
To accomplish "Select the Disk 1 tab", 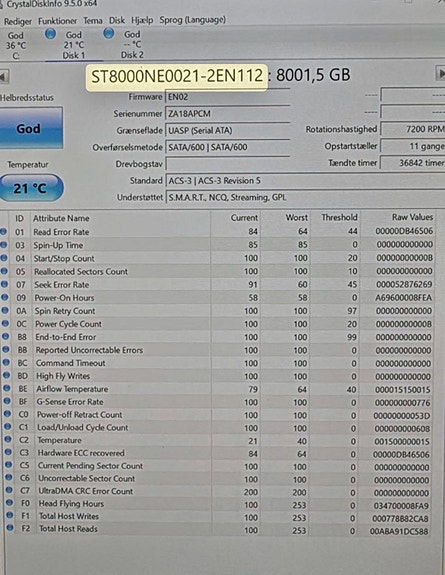I will click(x=73, y=45).
